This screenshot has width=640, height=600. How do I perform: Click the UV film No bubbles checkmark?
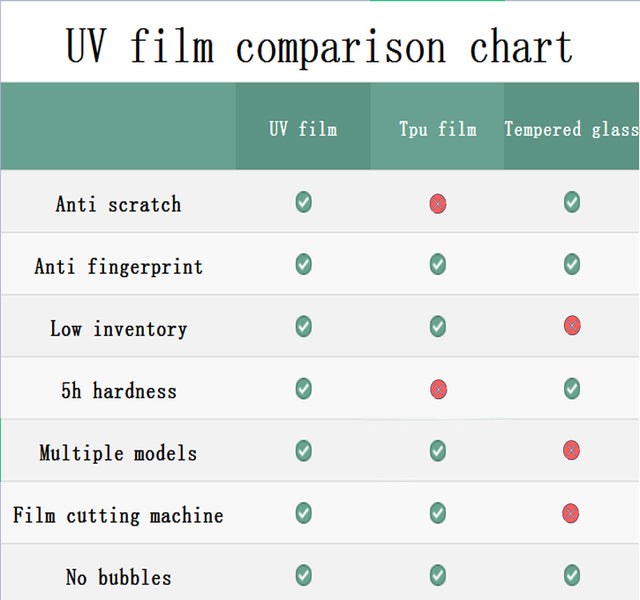tap(303, 576)
